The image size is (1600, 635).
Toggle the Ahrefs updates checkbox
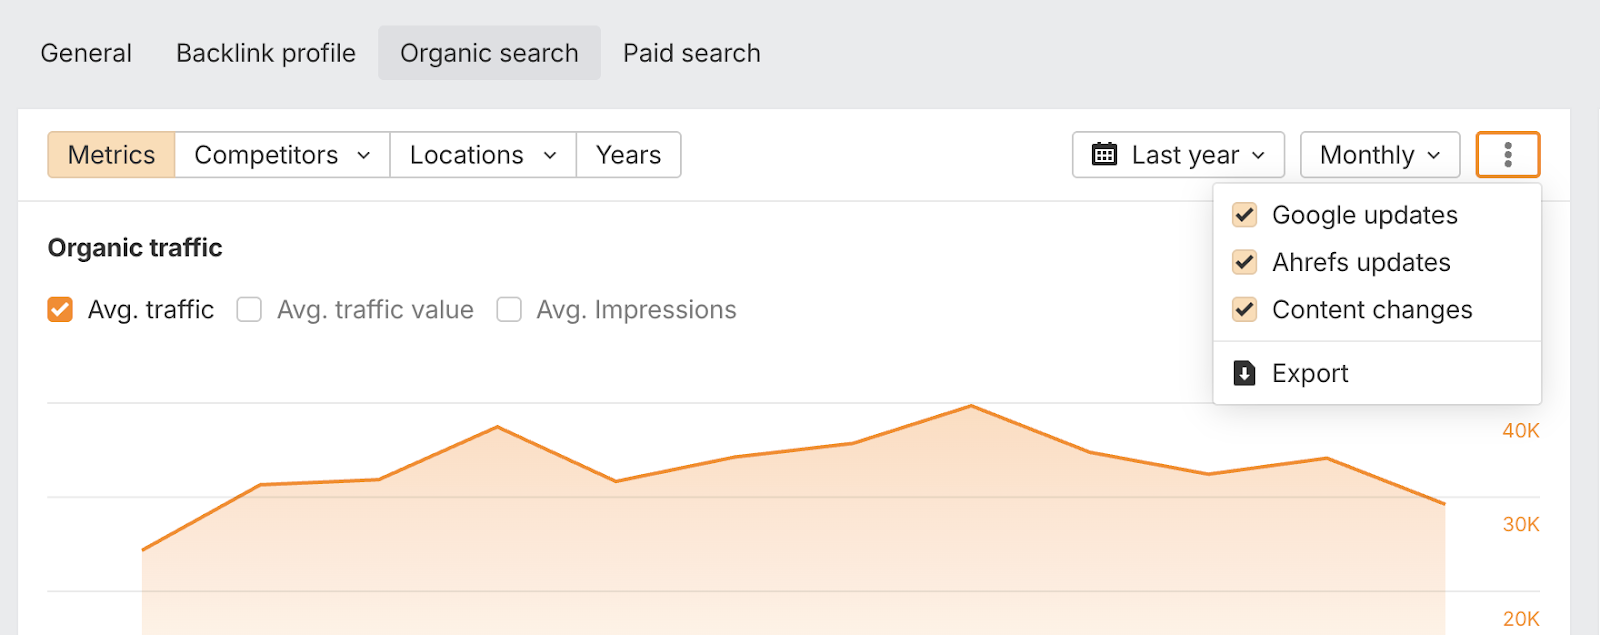click(1244, 262)
